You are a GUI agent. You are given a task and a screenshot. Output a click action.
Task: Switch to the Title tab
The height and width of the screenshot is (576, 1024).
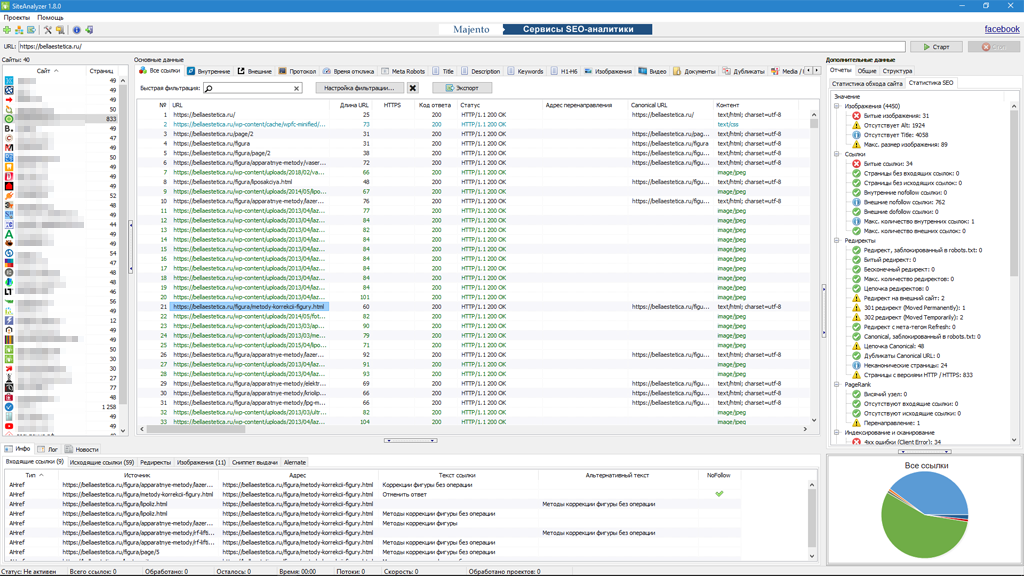coord(443,71)
